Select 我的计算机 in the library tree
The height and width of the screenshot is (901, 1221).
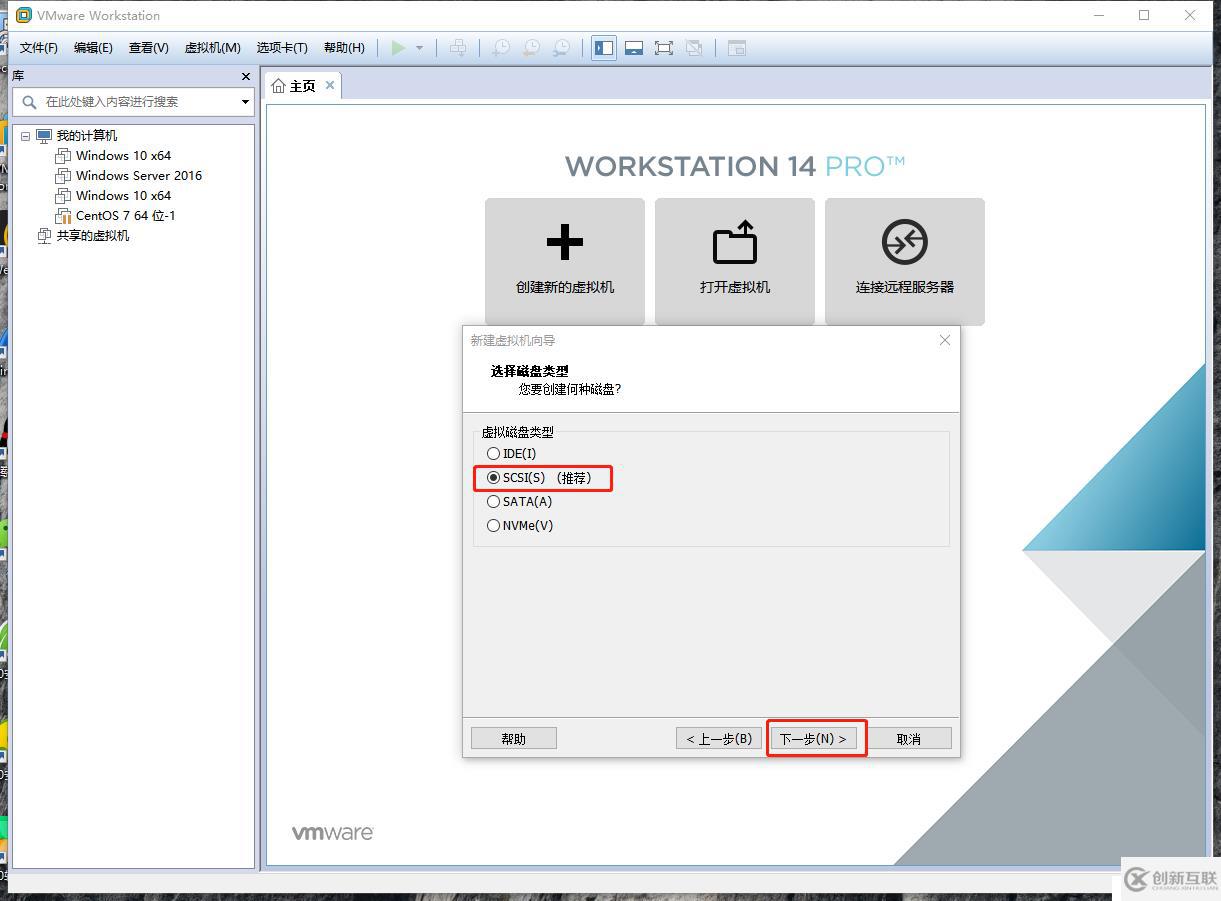[86, 136]
